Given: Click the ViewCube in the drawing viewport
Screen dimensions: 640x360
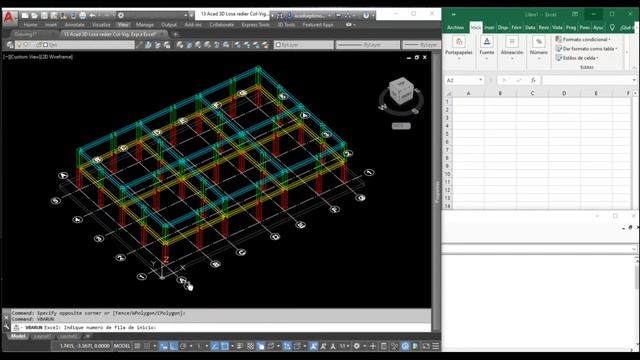Looking at the screenshot, I should tap(401, 91).
